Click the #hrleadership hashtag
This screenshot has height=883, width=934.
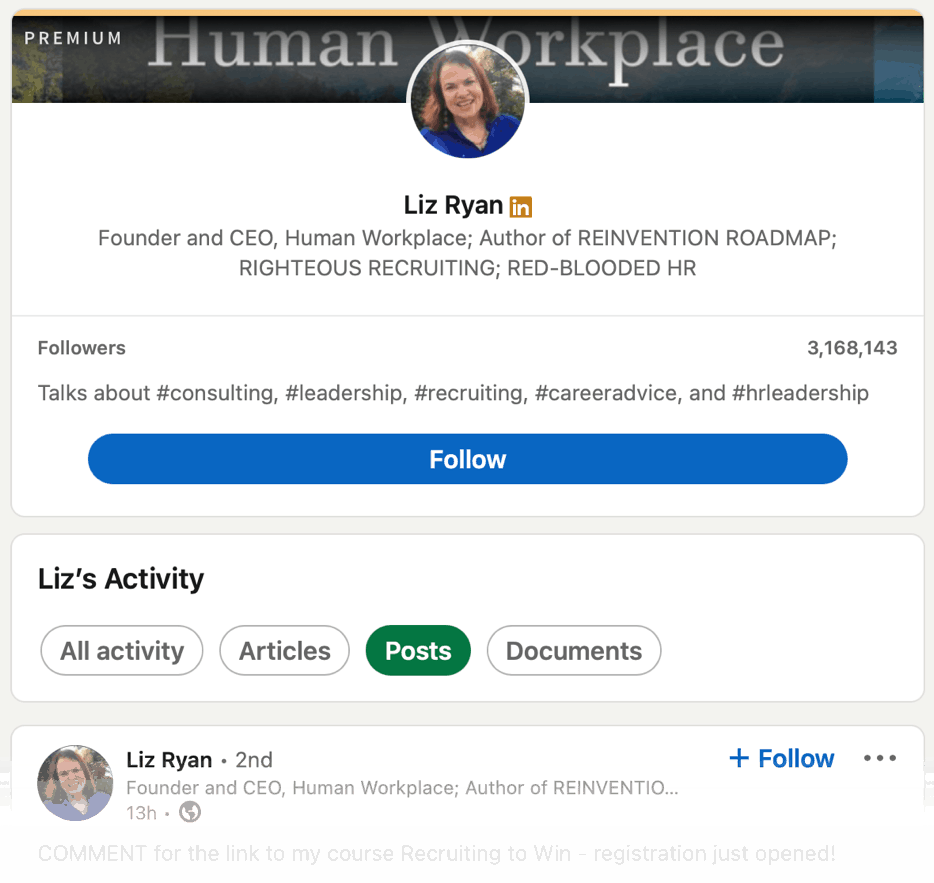tap(800, 393)
